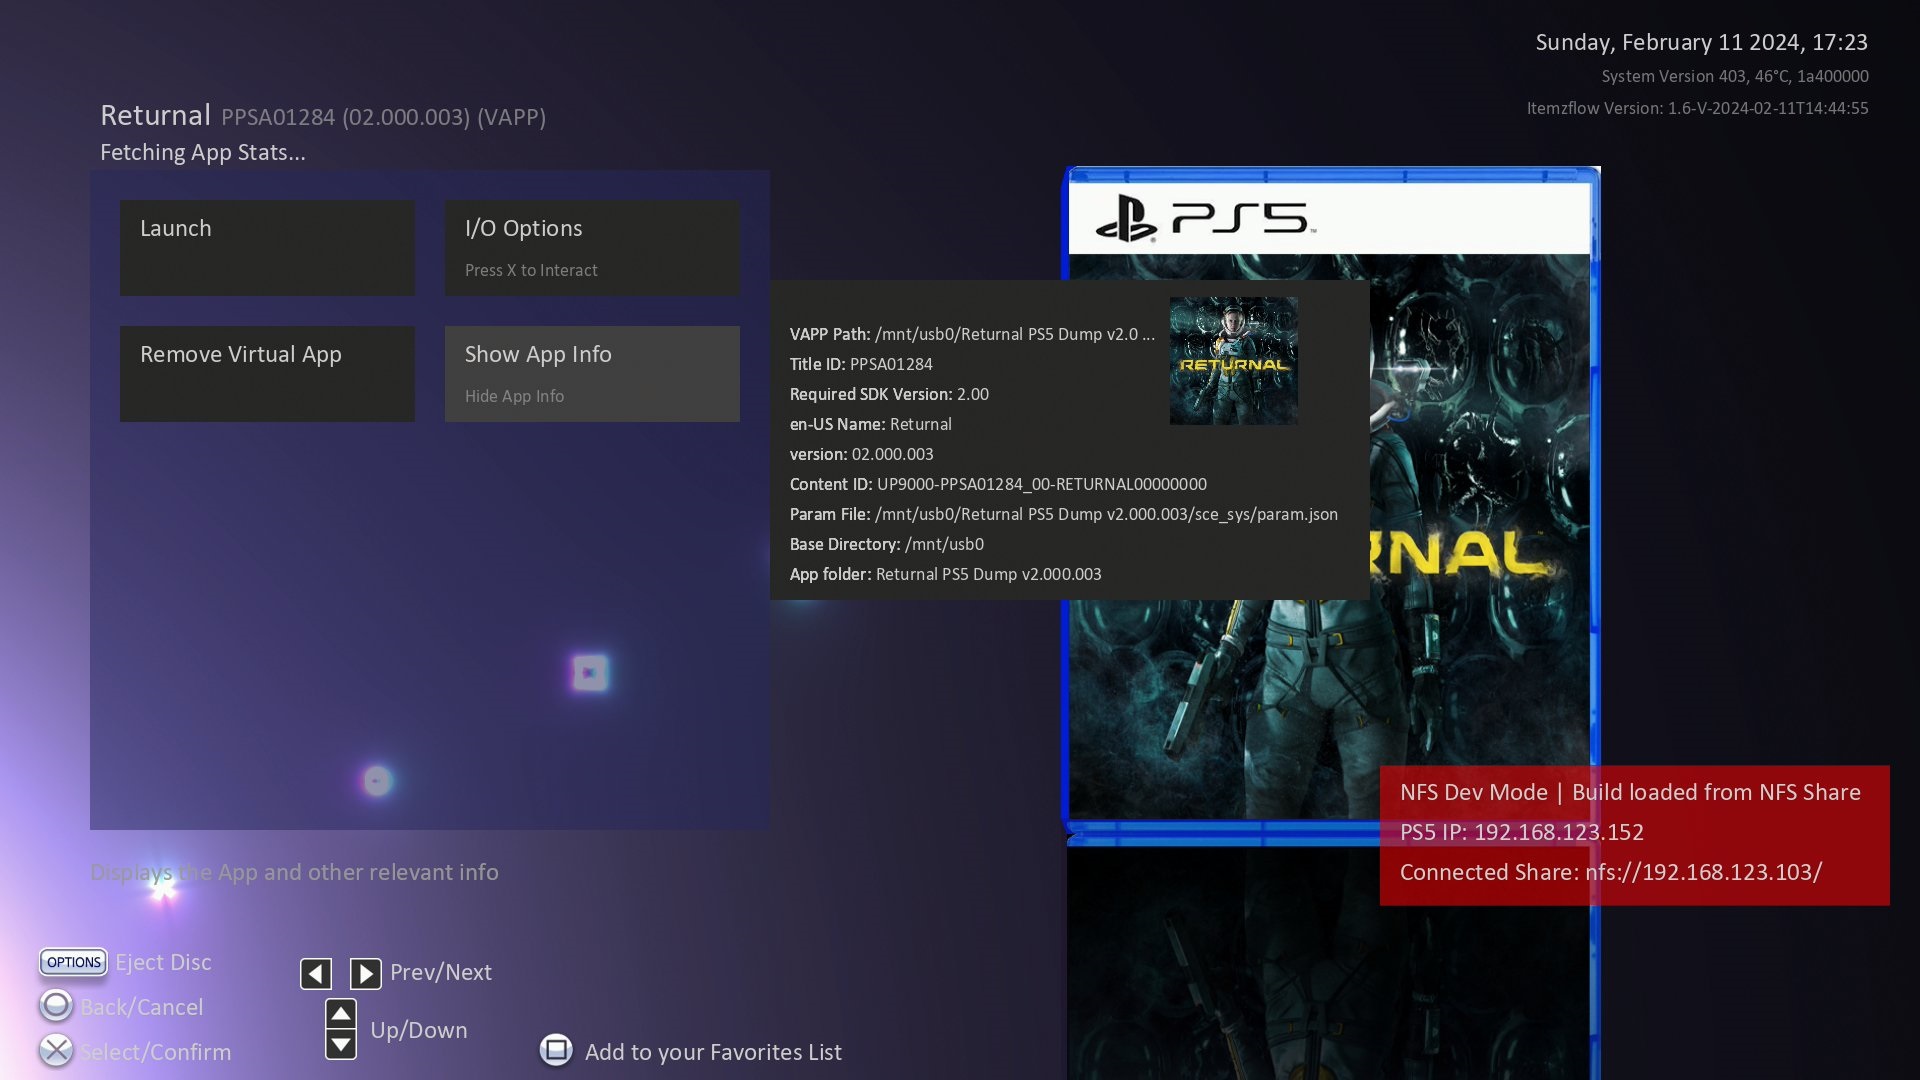Click the up arrow d-pad icon

[x=341, y=1013]
